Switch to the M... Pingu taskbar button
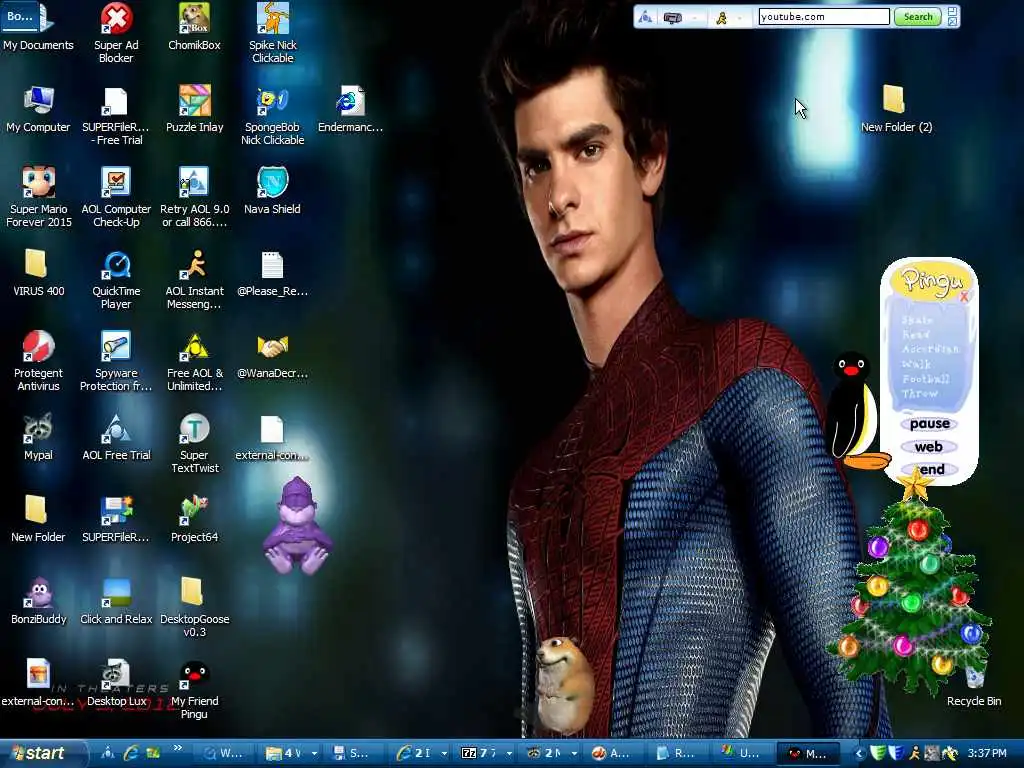This screenshot has width=1024, height=768. click(x=808, y=754)
